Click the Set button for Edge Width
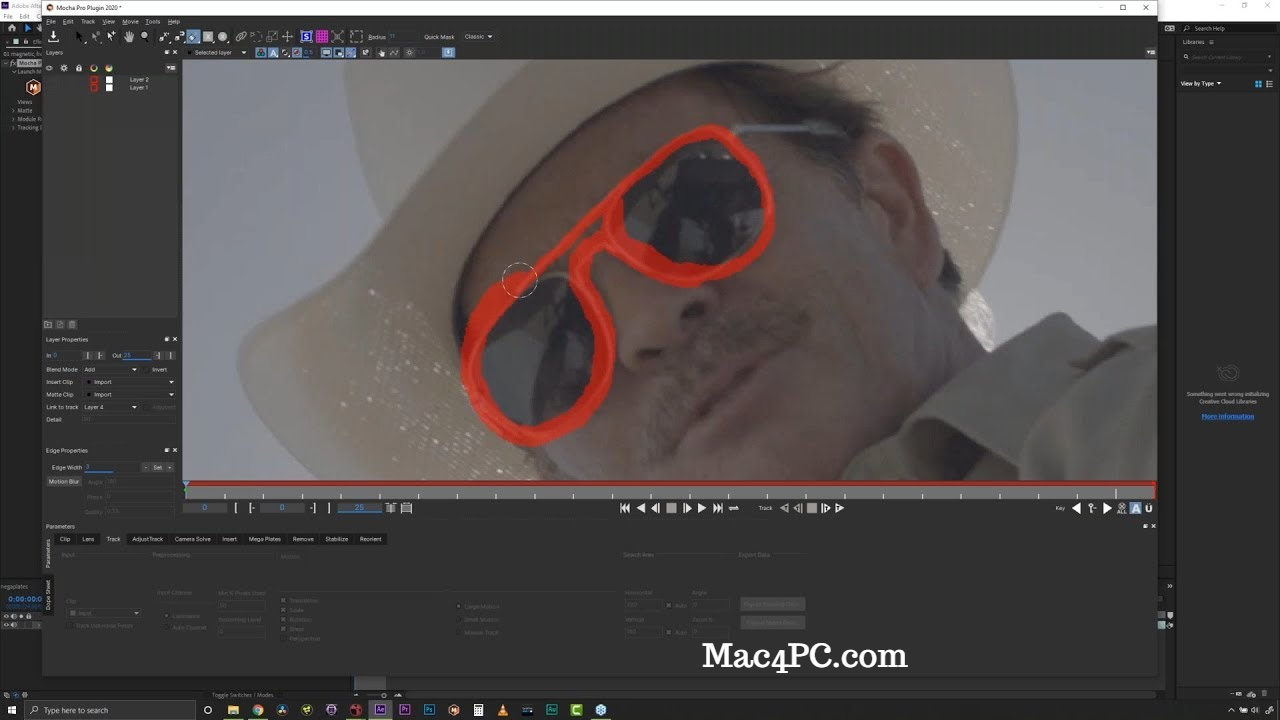Viewport: 1280px width, 720px height. pyautogui.click(x=157, y=467)
